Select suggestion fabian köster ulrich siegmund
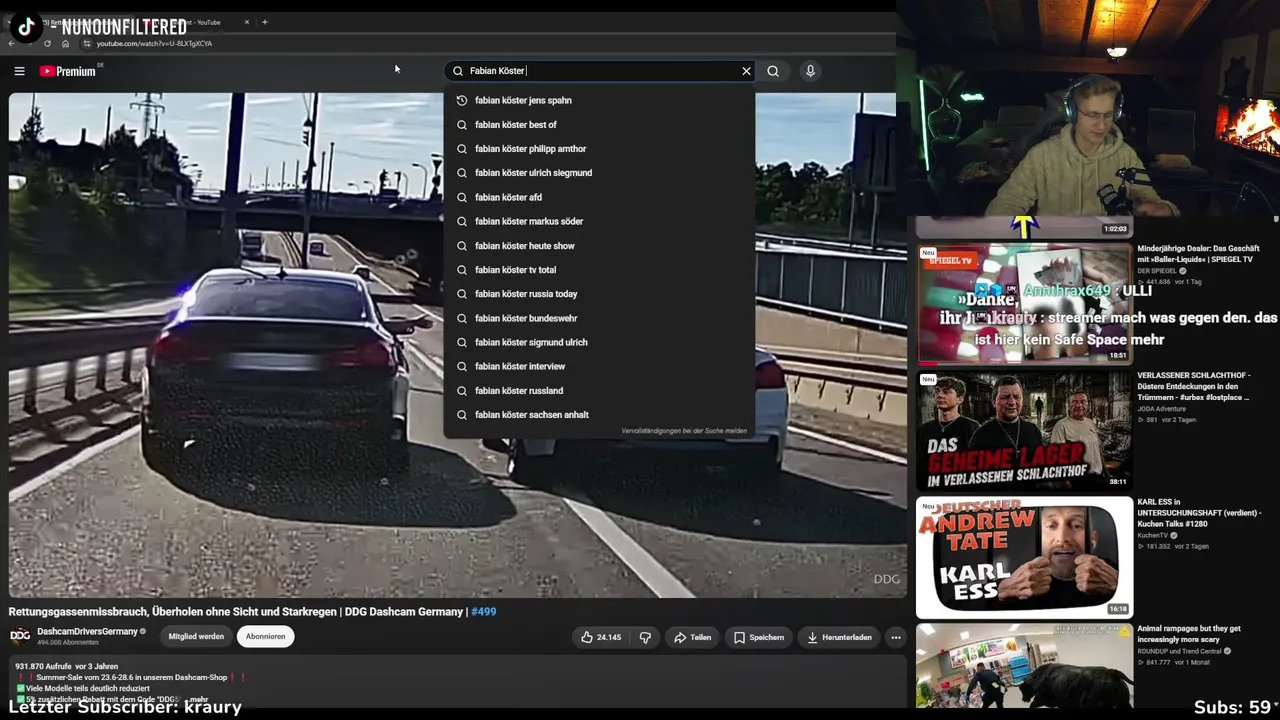 (x=600, y=173)
